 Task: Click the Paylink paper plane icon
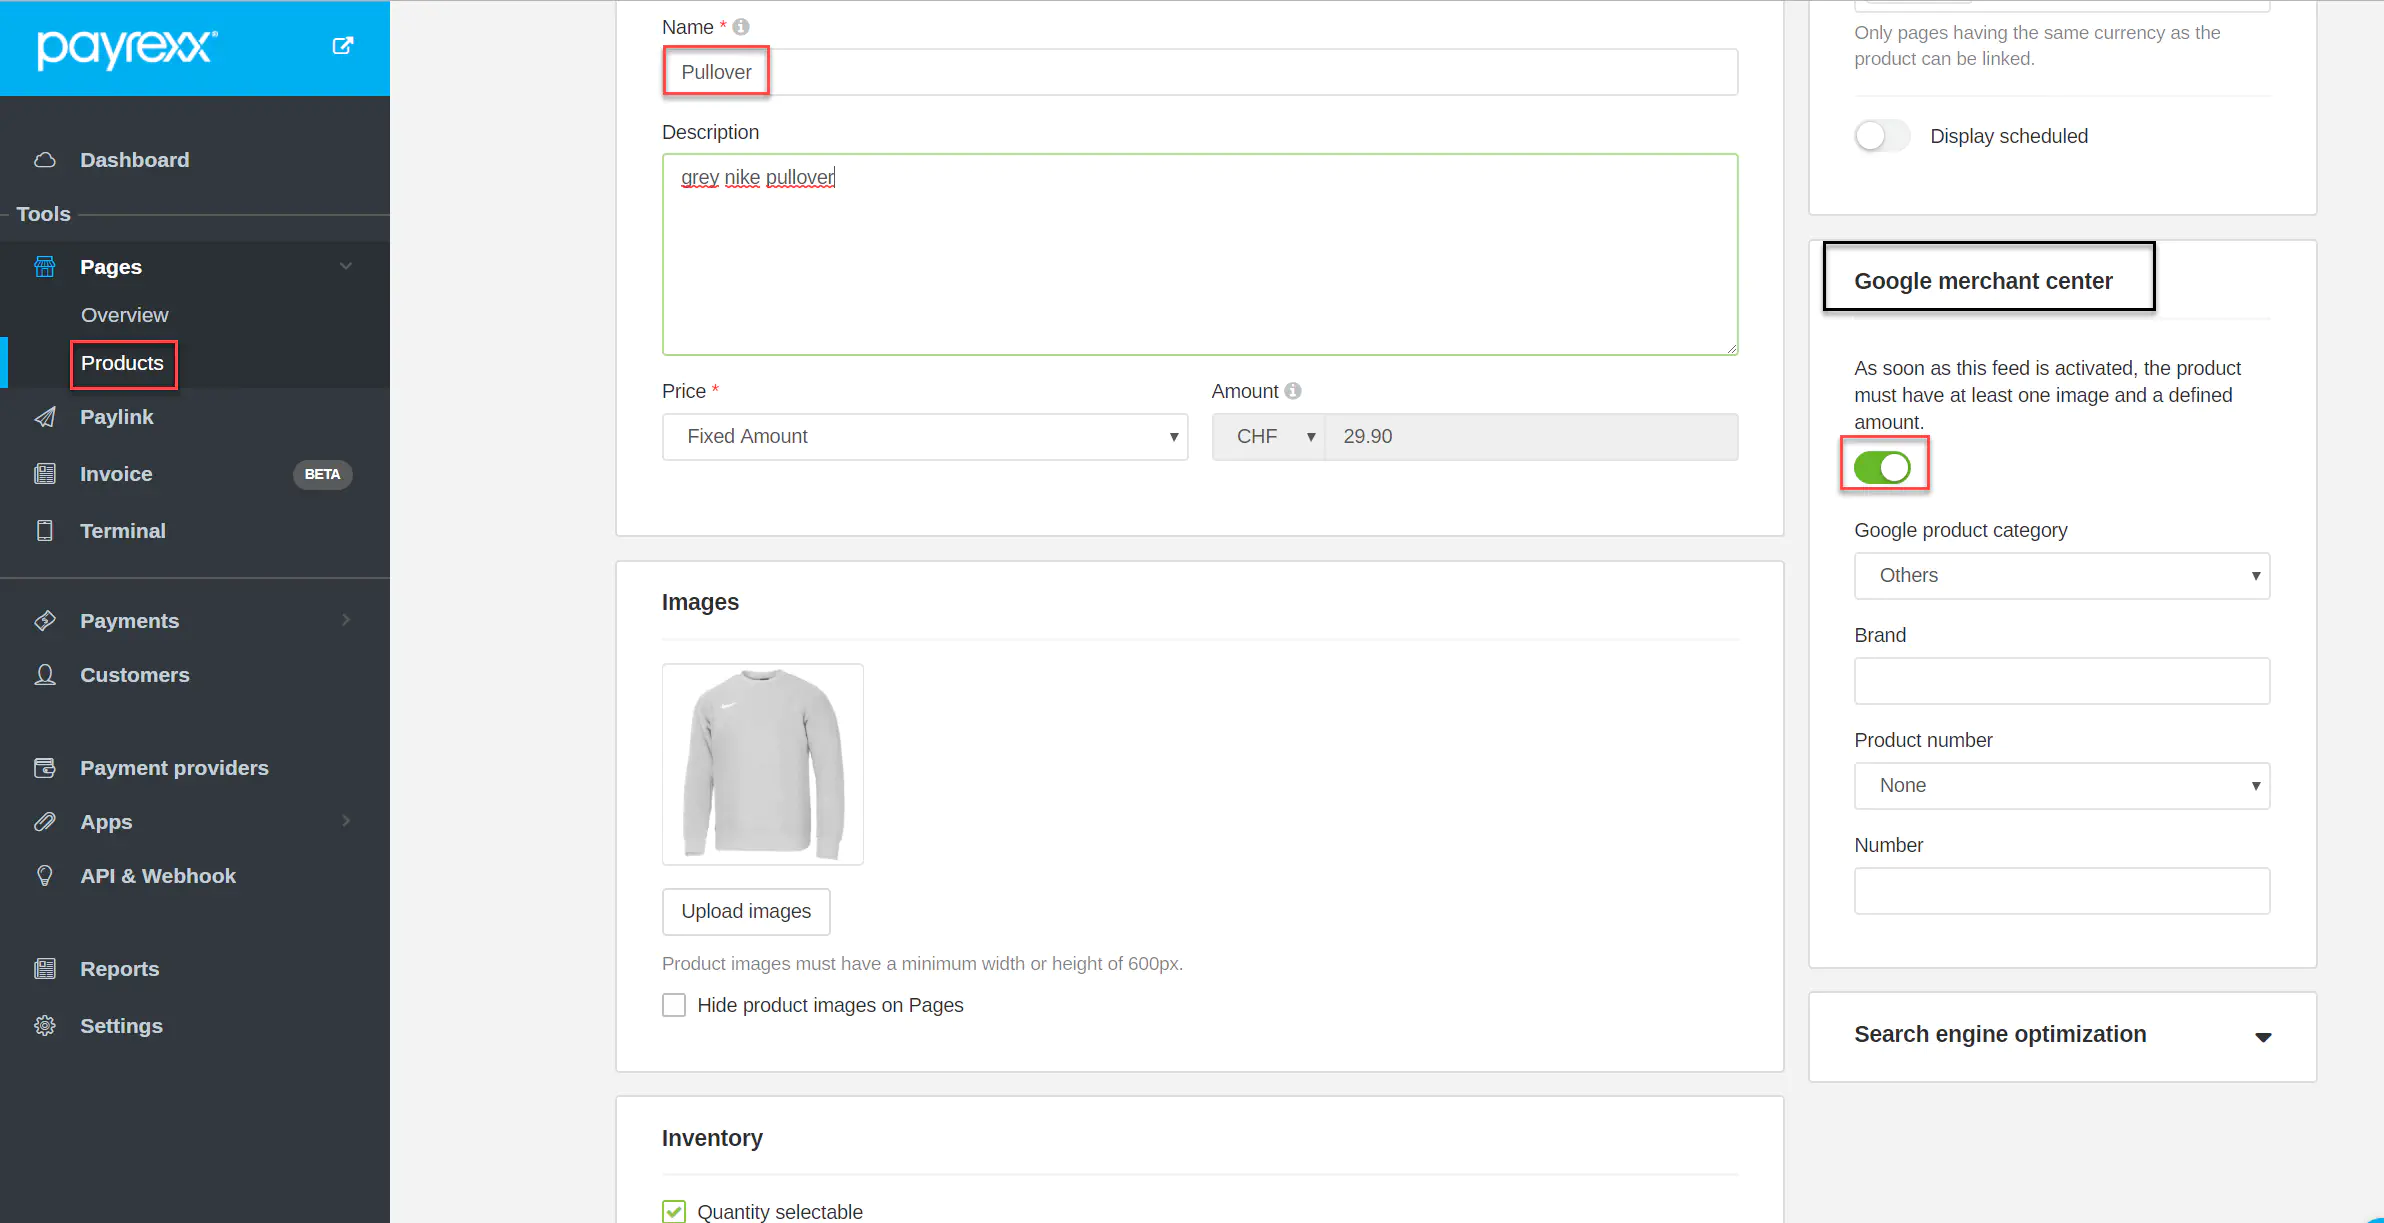click(x=45, y=417)
